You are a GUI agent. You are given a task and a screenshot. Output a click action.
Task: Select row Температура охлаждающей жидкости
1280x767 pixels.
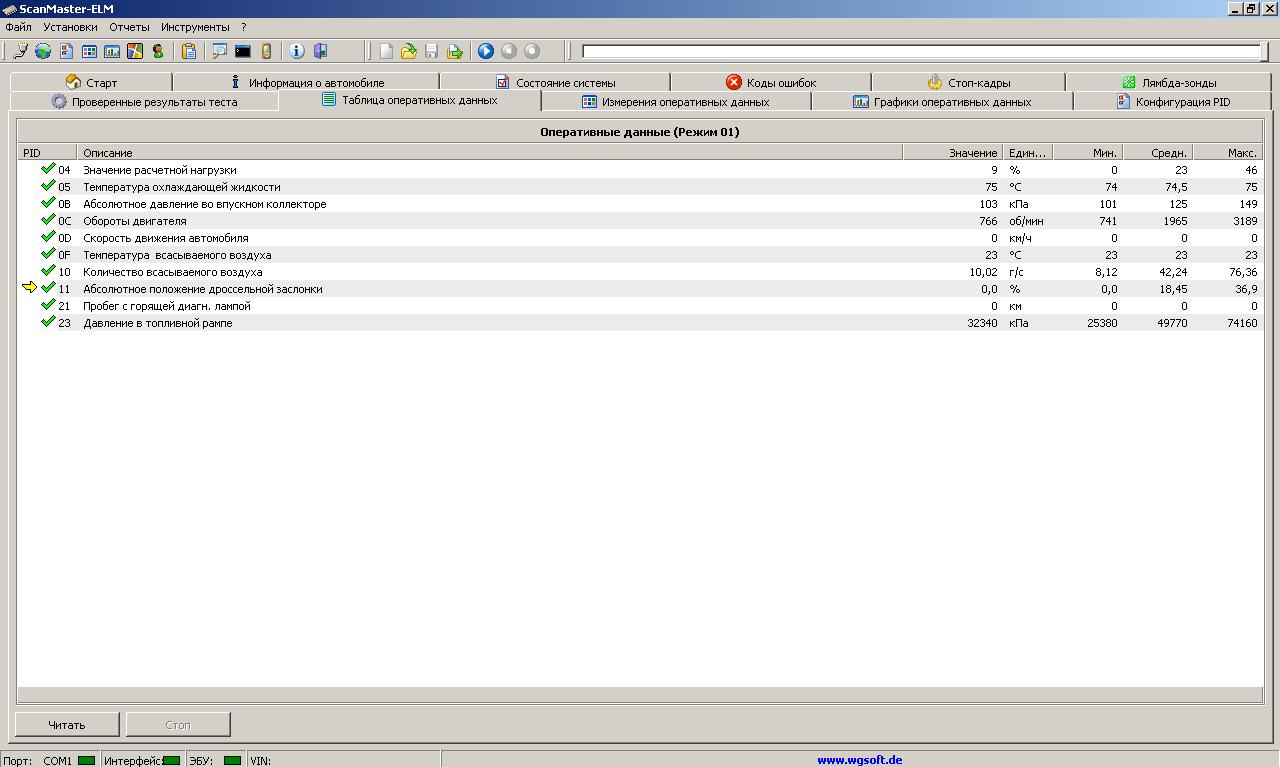(x=640, y=187)
